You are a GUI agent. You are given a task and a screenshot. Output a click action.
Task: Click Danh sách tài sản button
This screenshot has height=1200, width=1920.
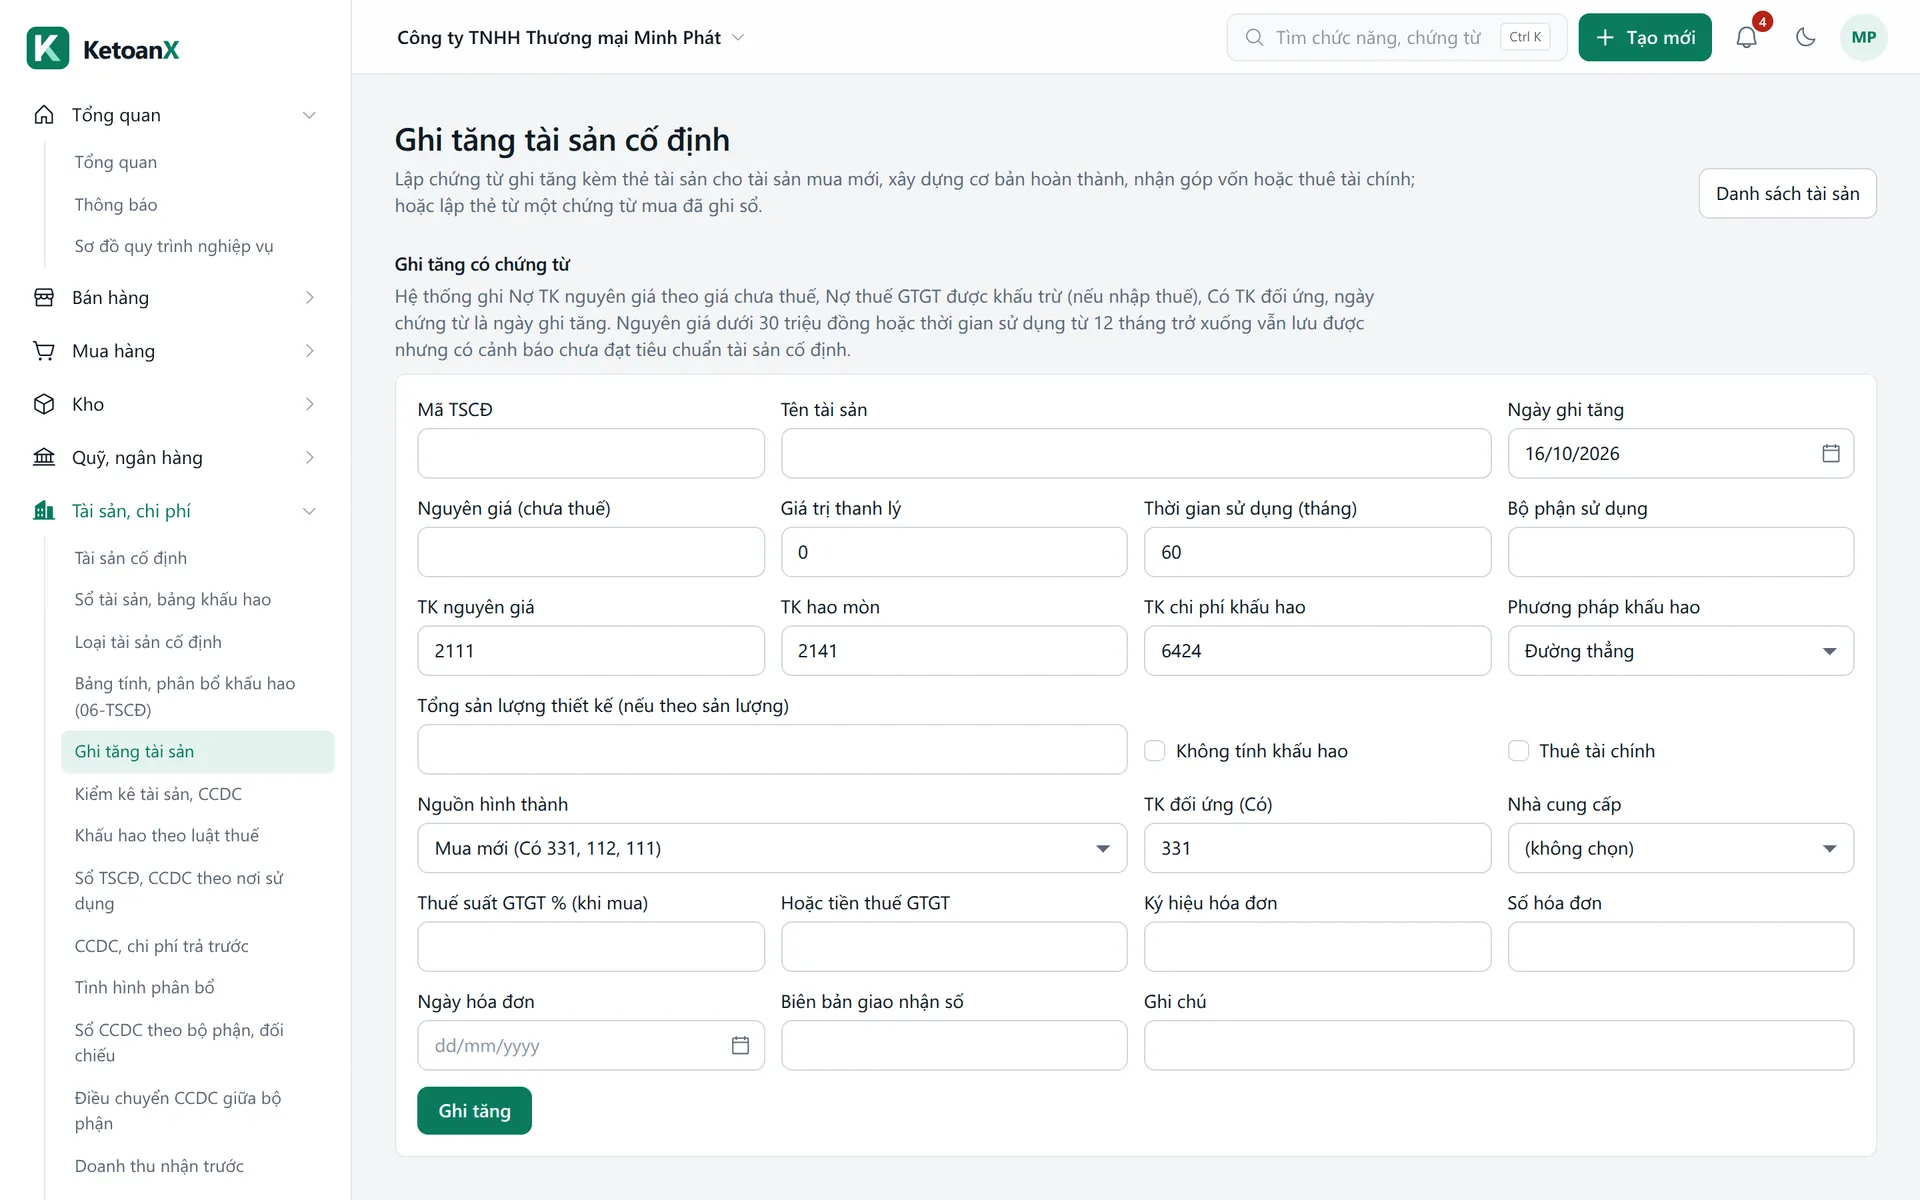click(x=1787, y=193)
